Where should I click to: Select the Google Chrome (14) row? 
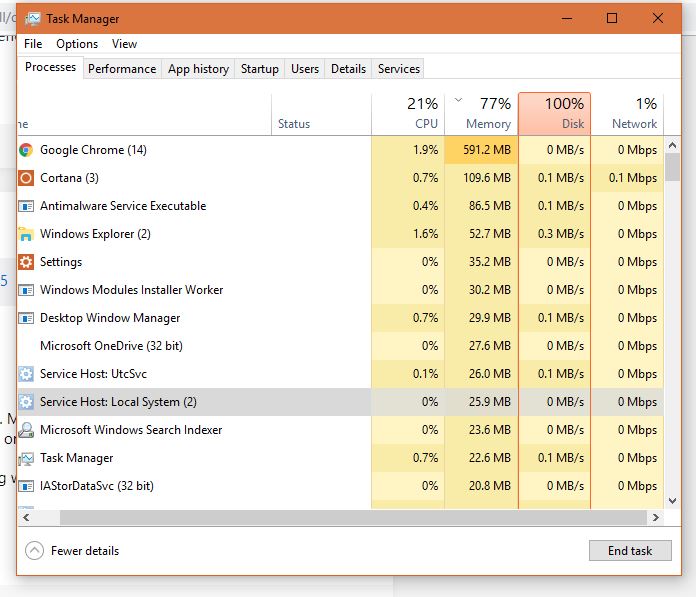pyautogui.click(x=340, y=150)
